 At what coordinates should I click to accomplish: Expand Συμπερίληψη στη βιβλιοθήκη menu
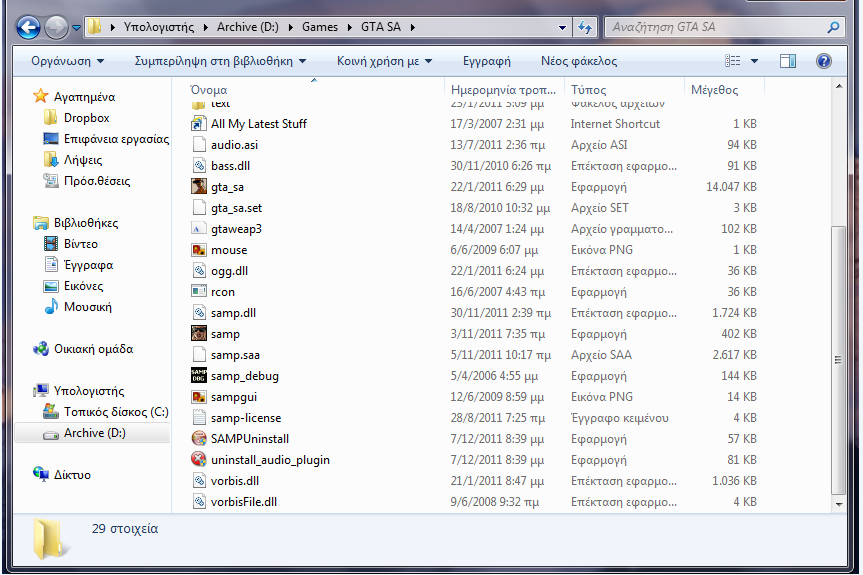pyautogui.click(x=220, y=61)
